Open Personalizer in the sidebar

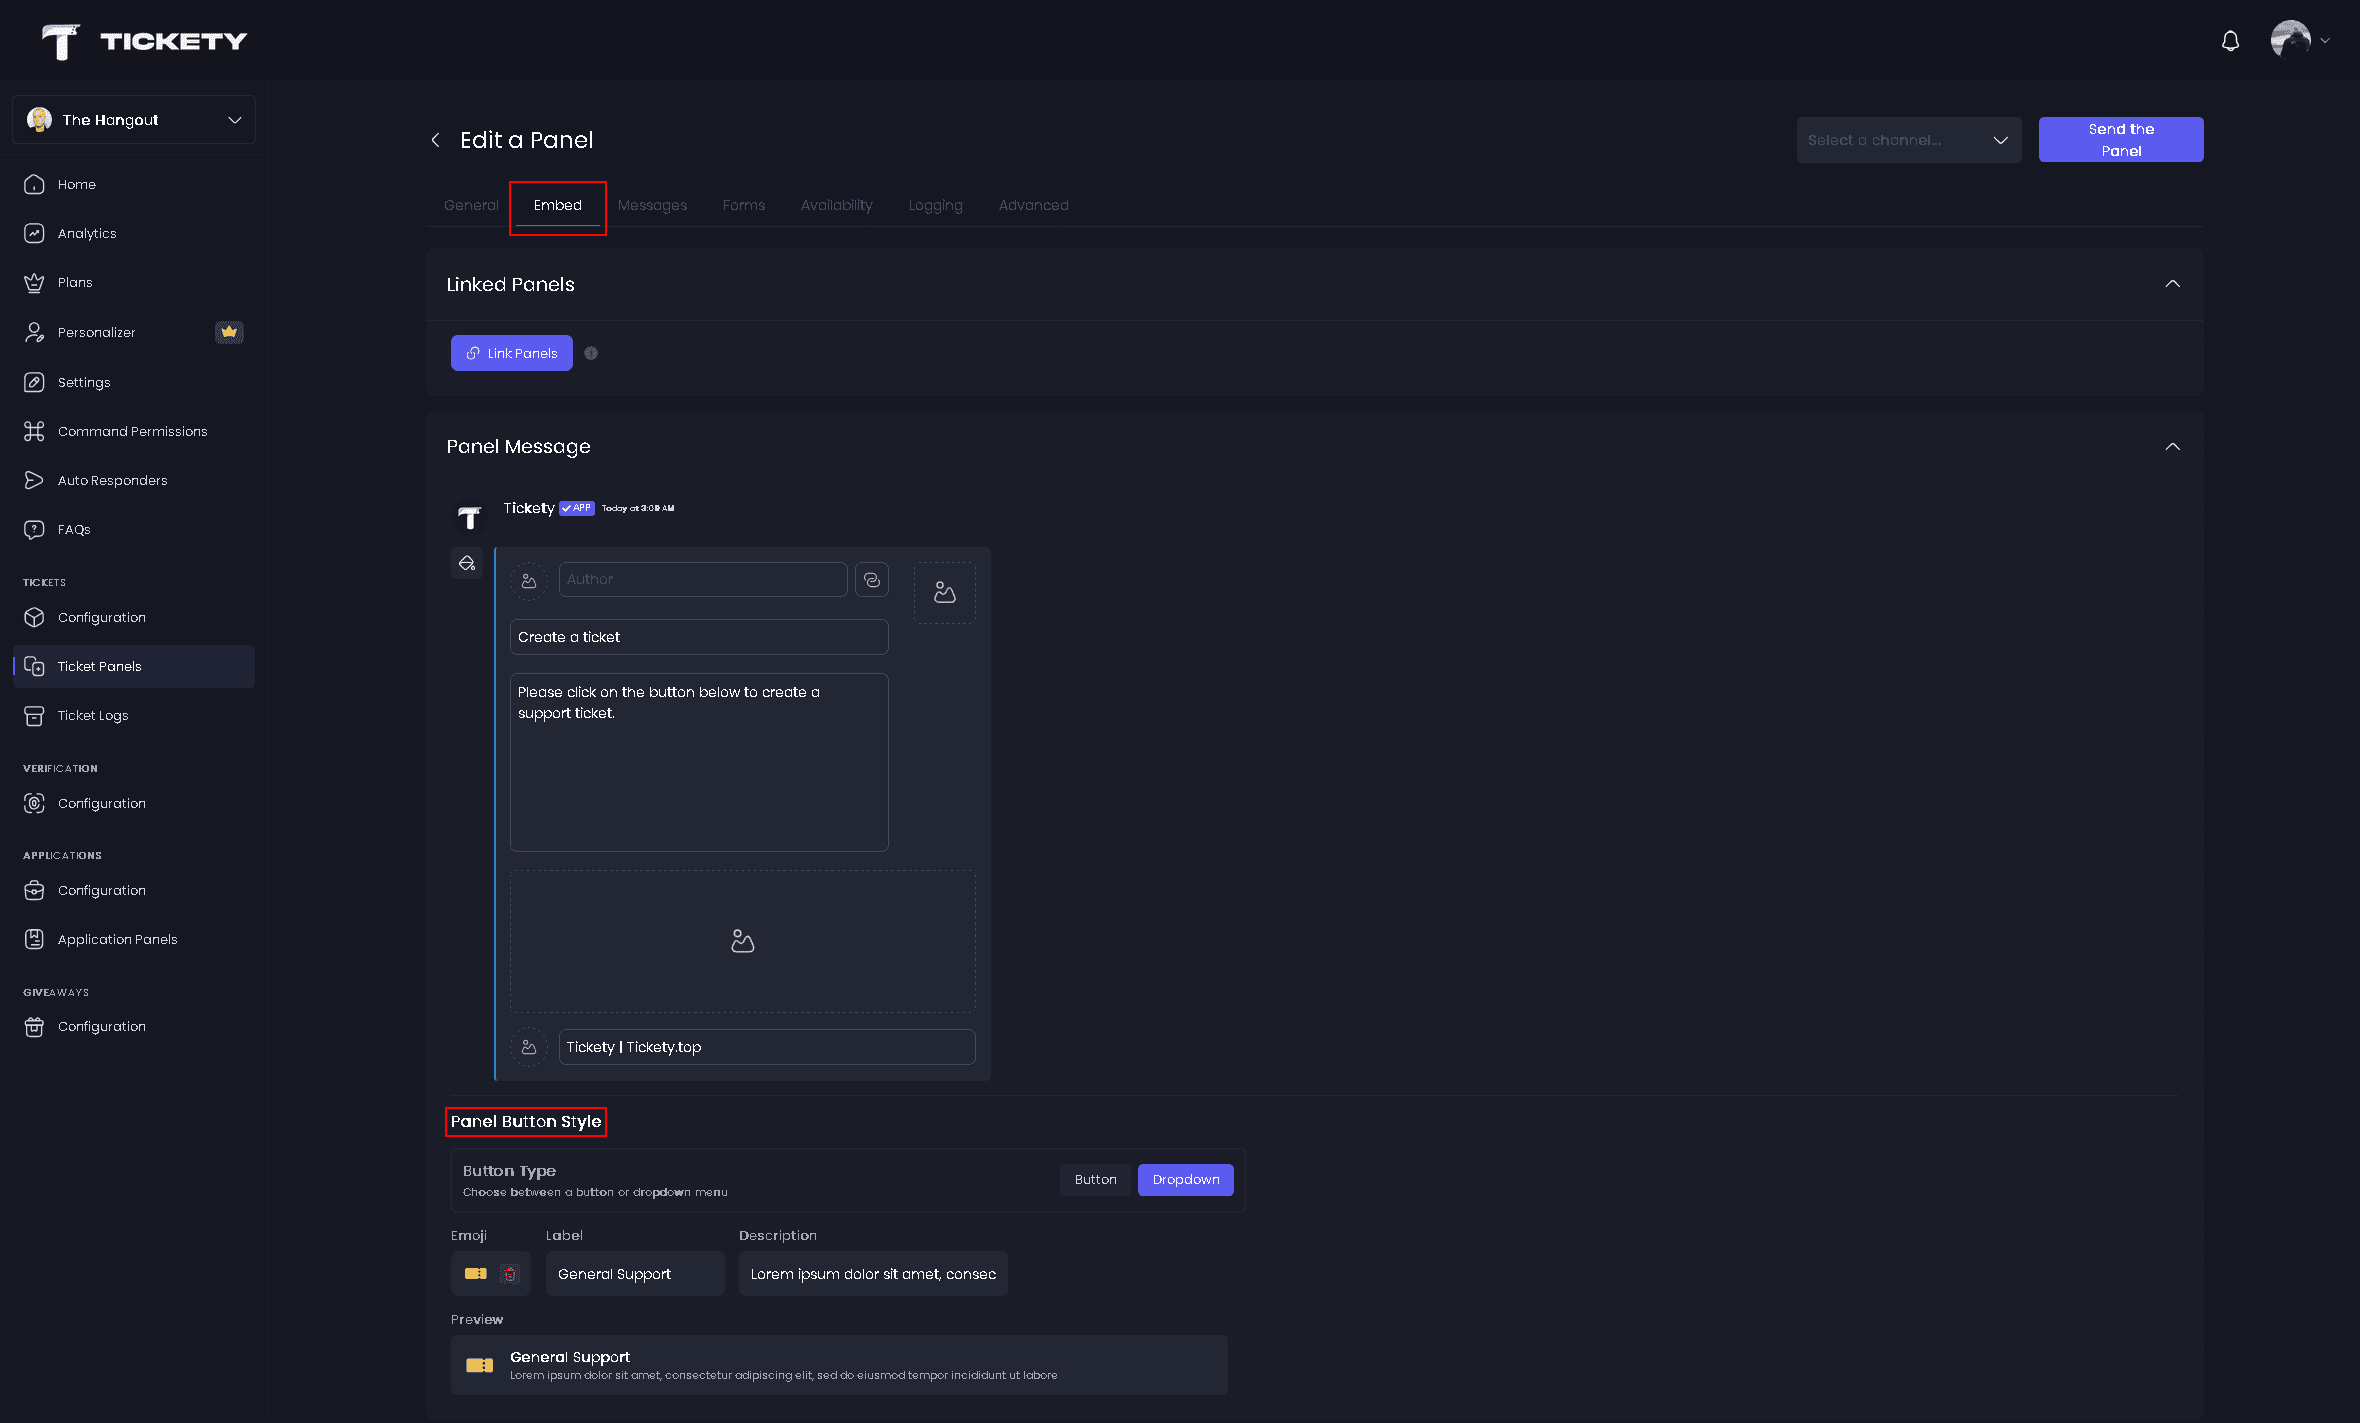pos(133,332)
